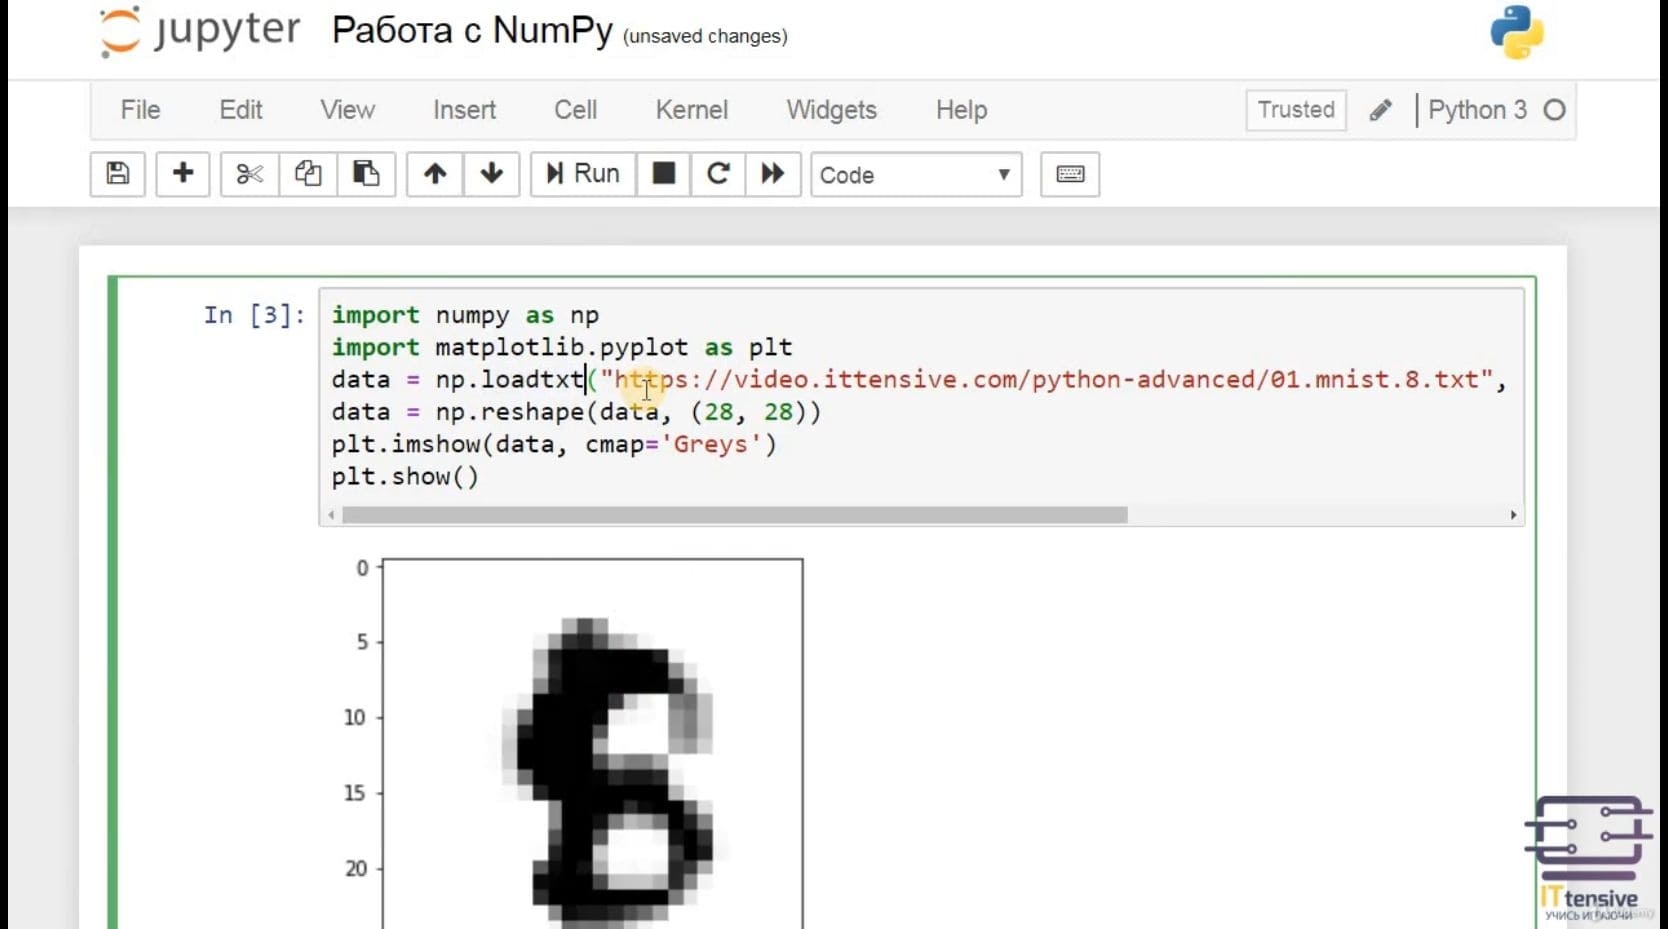Open the Insert menu
1668x929 pixels.
tap(465, 110)
